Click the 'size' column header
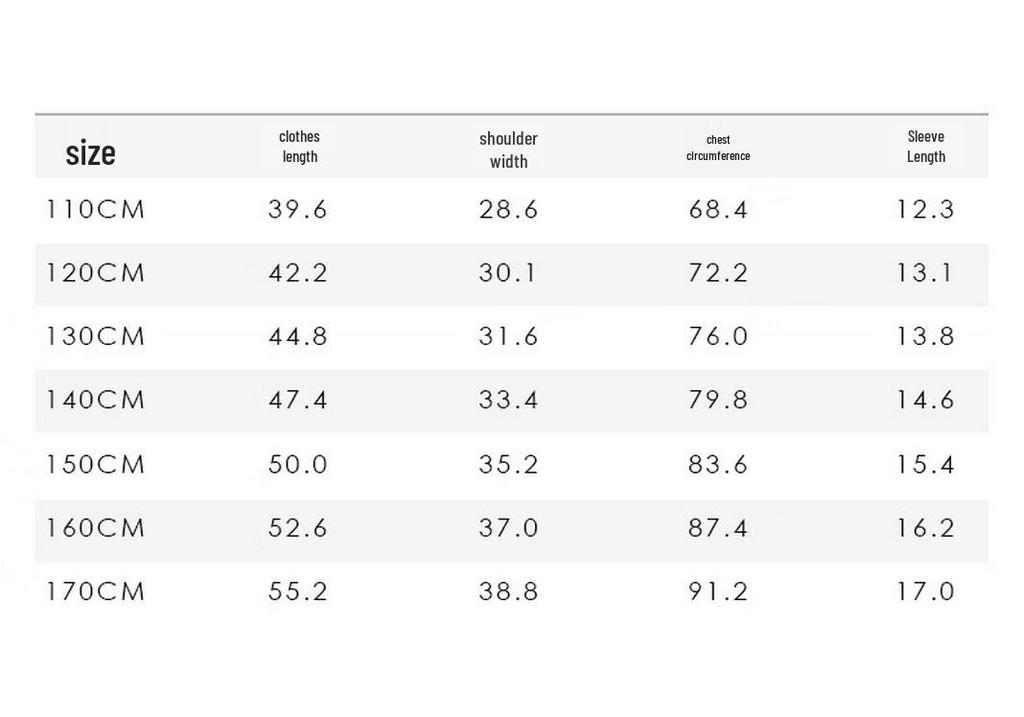 (x=90, y=153)
